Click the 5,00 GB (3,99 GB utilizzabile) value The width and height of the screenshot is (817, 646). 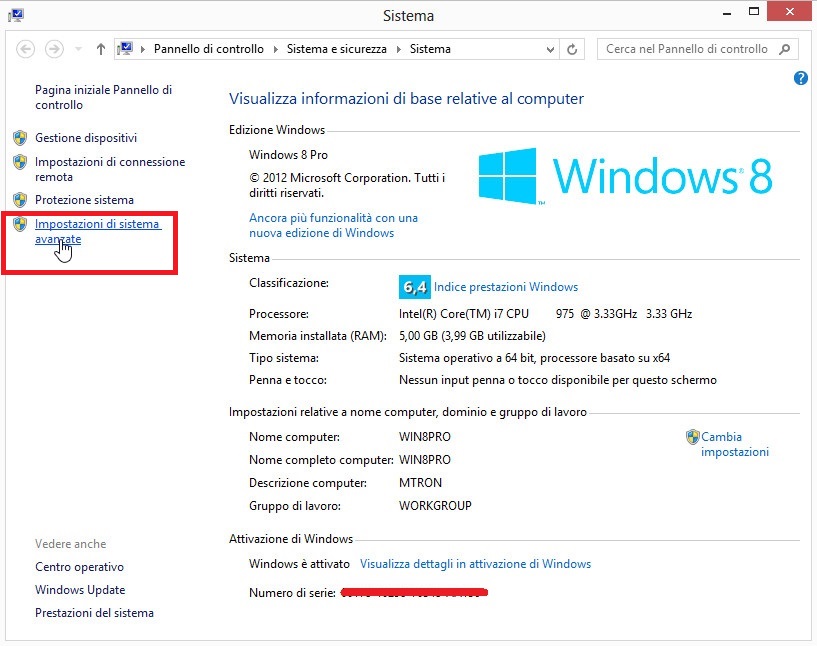click(x=472, y=336)
